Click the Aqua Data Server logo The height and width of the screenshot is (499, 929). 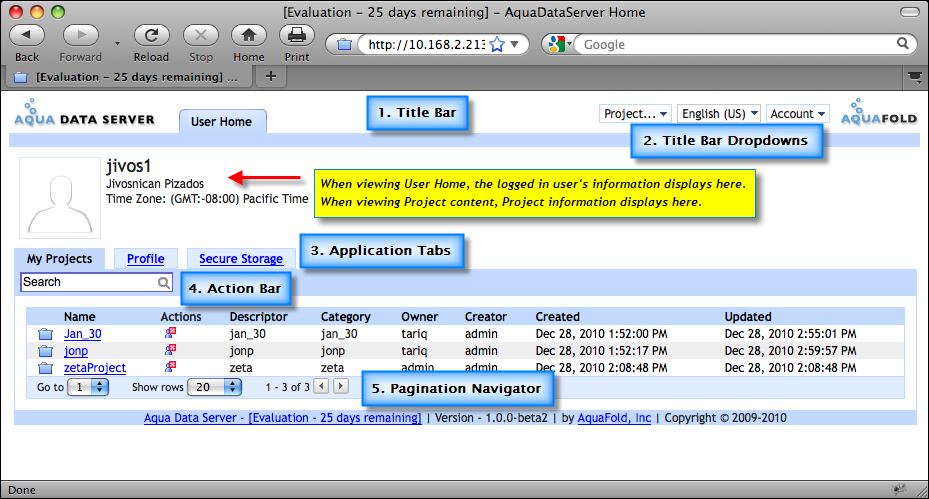point(84,114)
